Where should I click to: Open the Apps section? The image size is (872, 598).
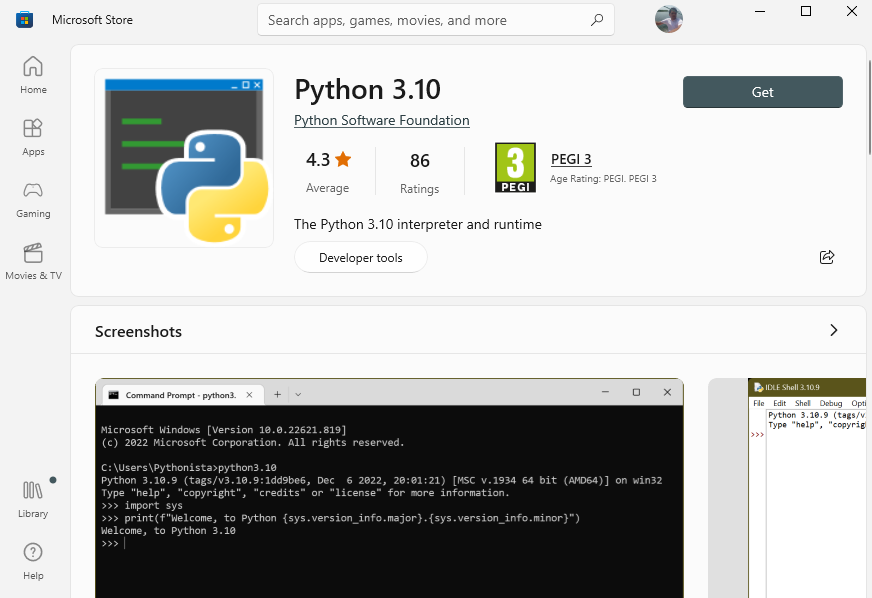(x=33, y=137)
